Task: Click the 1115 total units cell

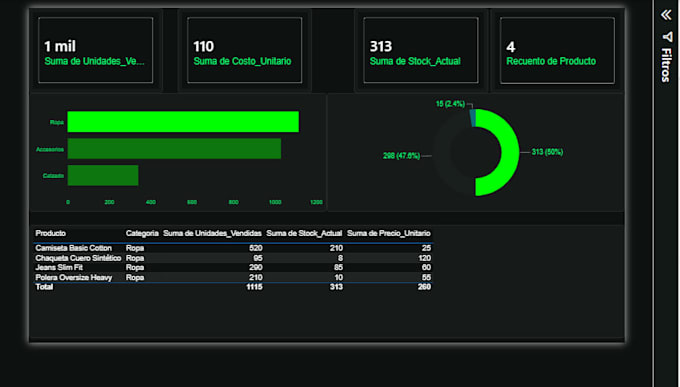Action: pyautogui.click(x=255, y=287)
